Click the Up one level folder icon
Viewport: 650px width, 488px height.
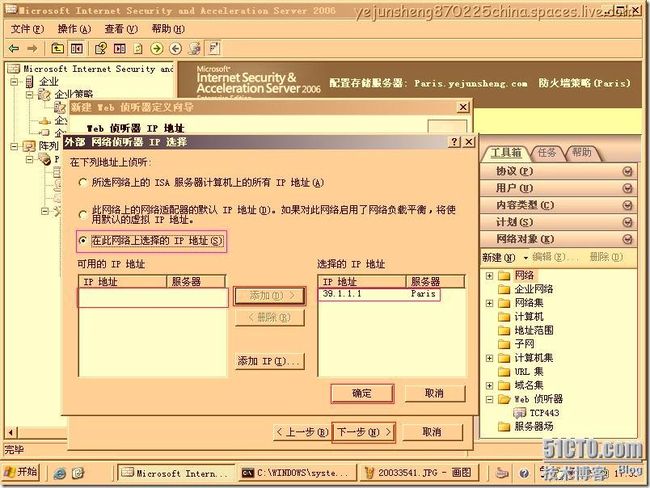pos(57,49)
